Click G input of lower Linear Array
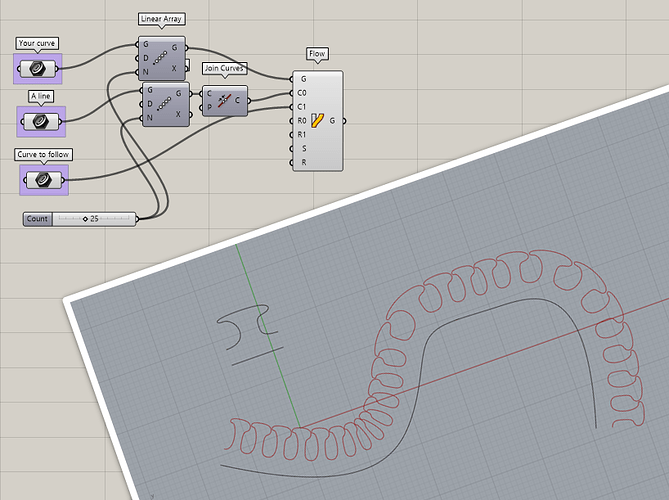Screen dimensions: 669x500 tap(150, 90)
